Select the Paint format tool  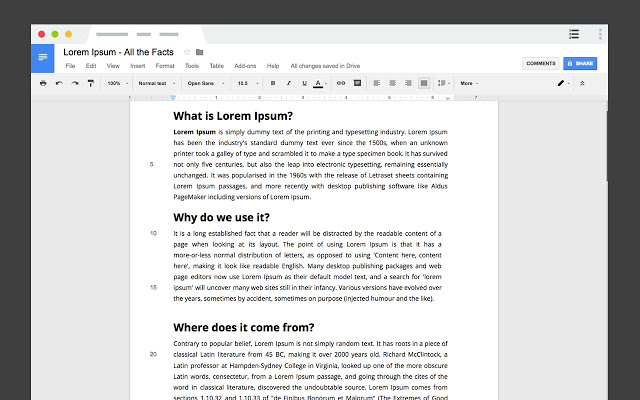[x=91, y=83]
